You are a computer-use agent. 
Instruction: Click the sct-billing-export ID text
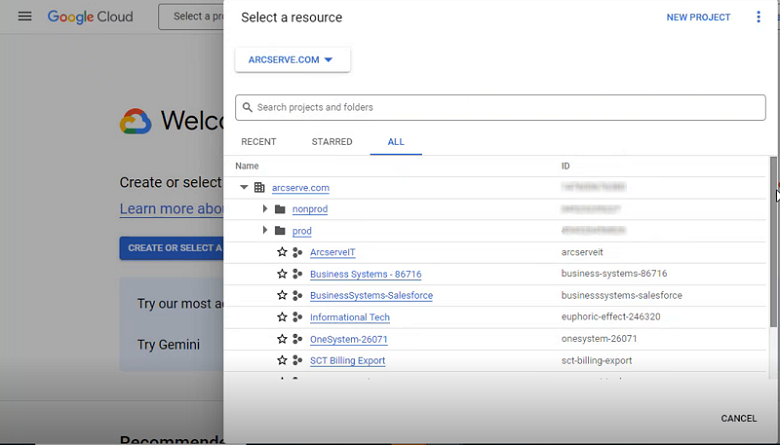(596, 360)
